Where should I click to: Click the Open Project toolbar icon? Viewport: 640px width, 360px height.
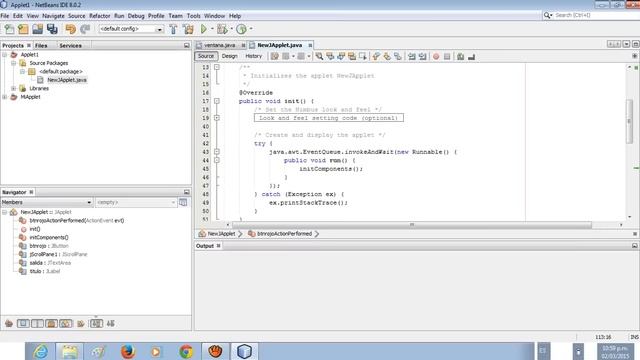[38, 29]
